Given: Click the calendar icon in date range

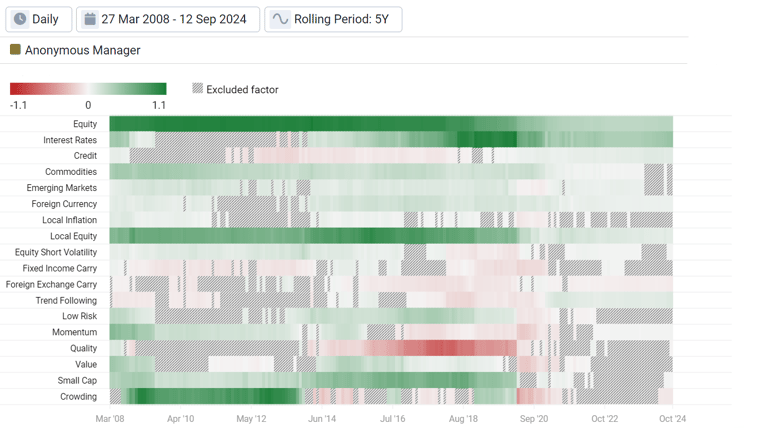Looking at the screenshot, I should click(x=90, y=19).
